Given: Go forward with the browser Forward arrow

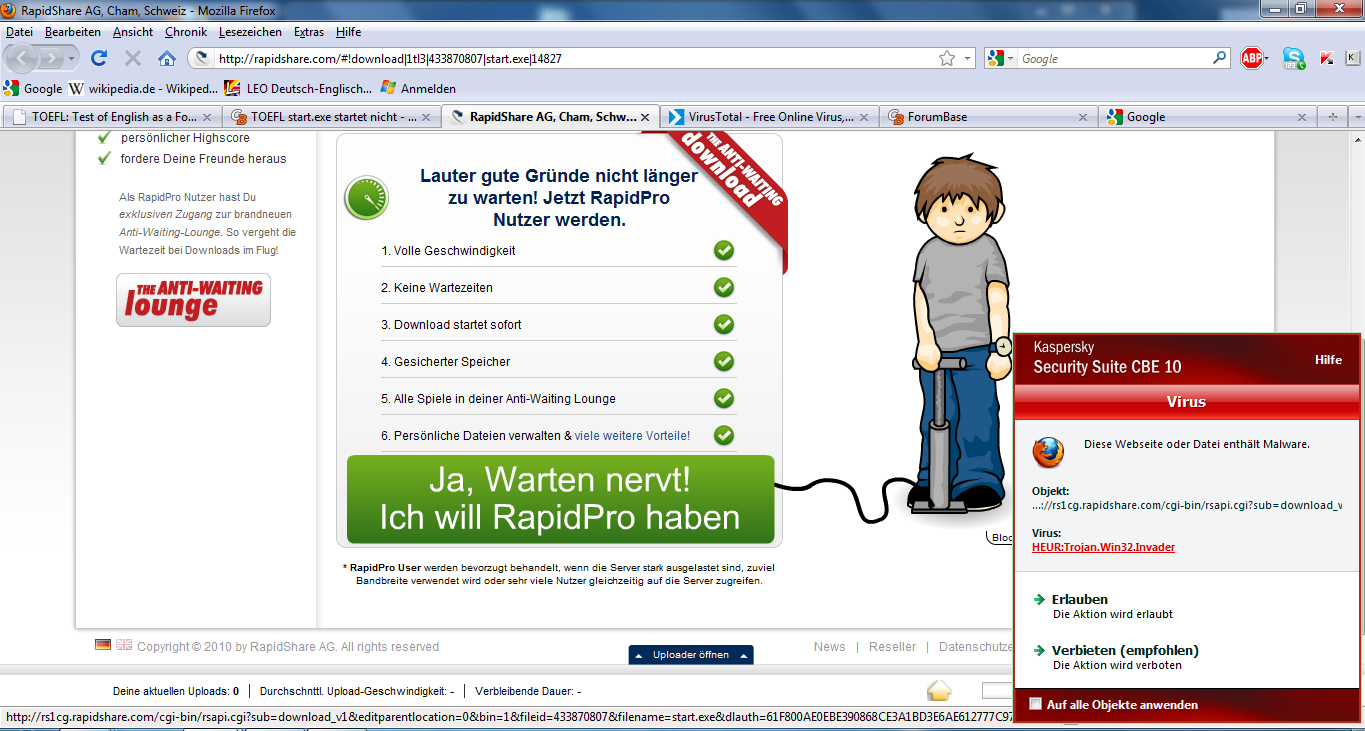Looking at the screenshot, I should [x=51, y=58].
